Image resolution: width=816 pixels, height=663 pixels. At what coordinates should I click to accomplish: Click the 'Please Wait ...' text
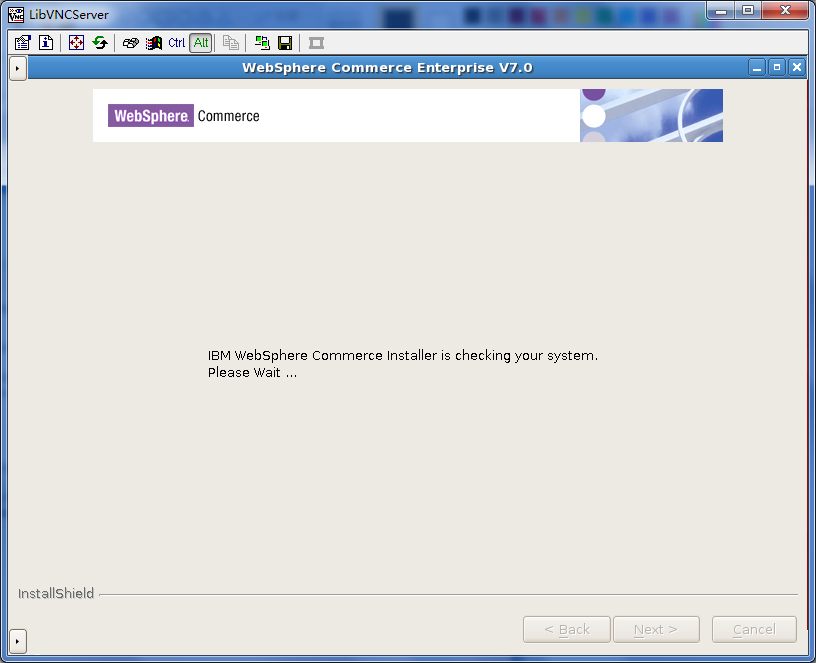click(252, 373)
